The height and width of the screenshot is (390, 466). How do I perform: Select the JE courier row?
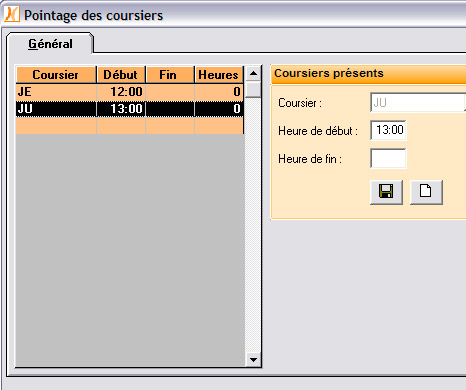(x=130, y=92)
